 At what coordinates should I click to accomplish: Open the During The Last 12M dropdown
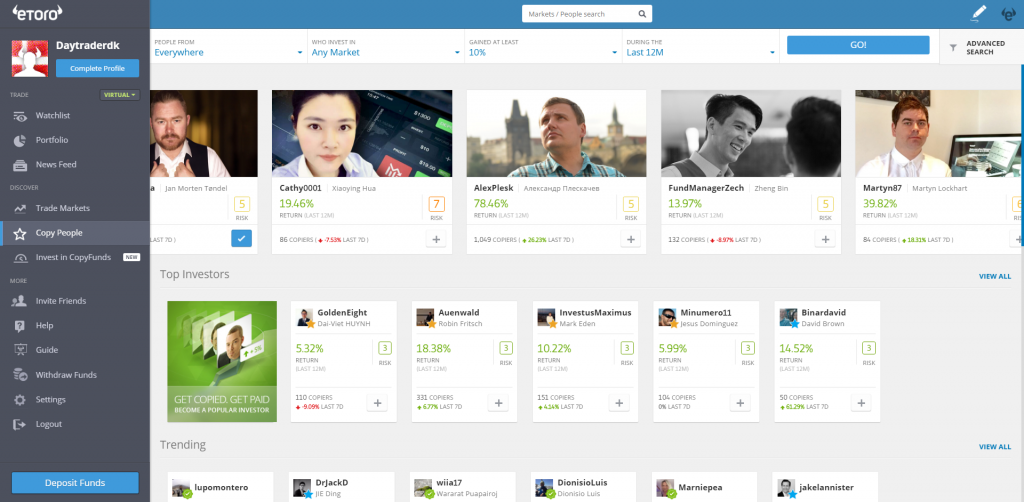[x=701, y=47]
